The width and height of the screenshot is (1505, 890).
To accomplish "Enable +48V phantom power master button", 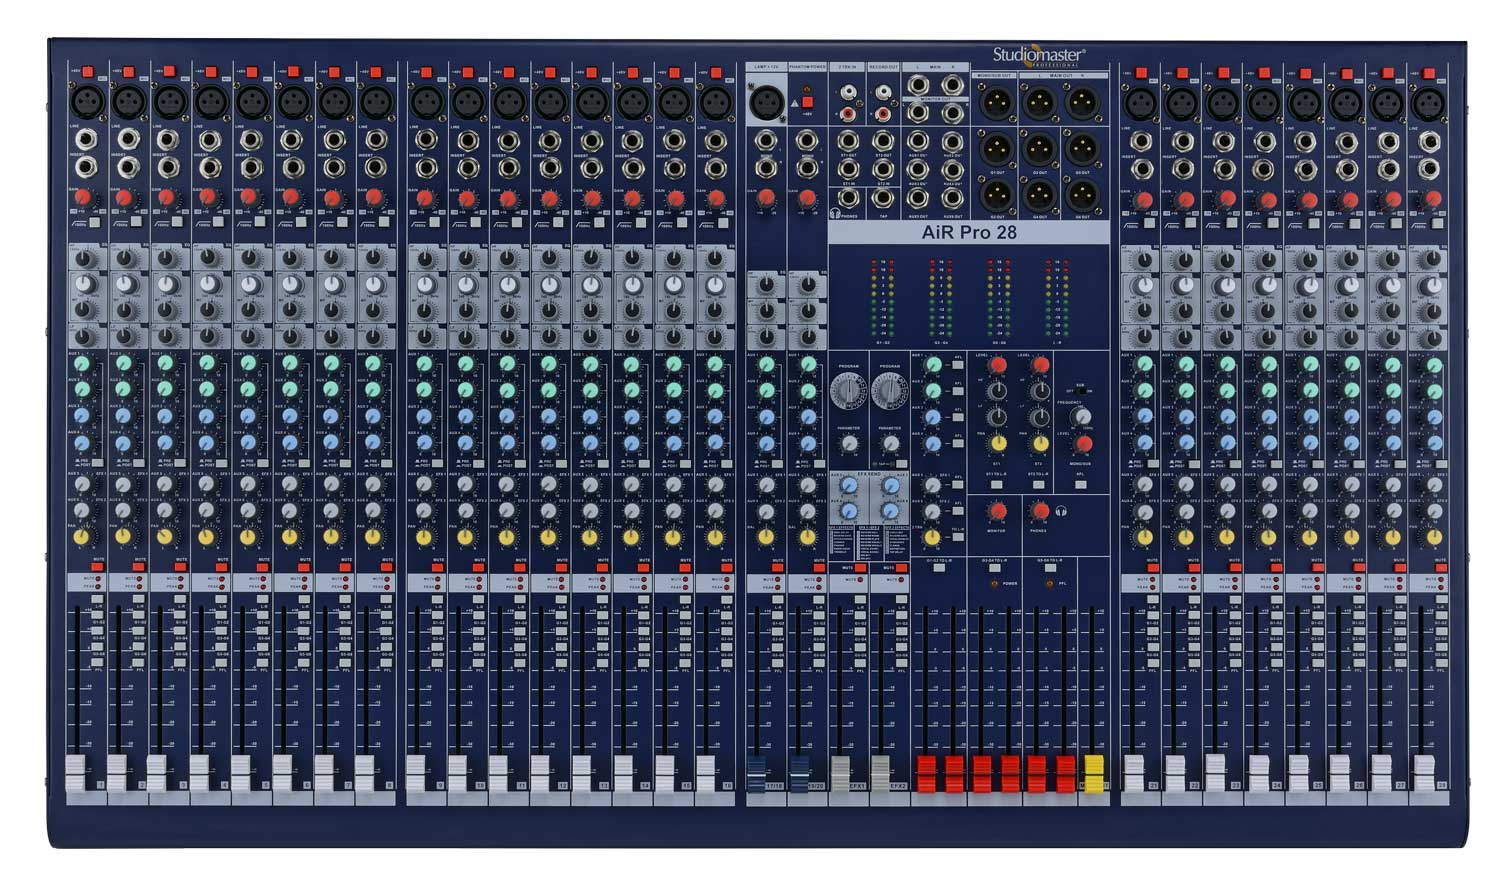I will tap(806, 103).
